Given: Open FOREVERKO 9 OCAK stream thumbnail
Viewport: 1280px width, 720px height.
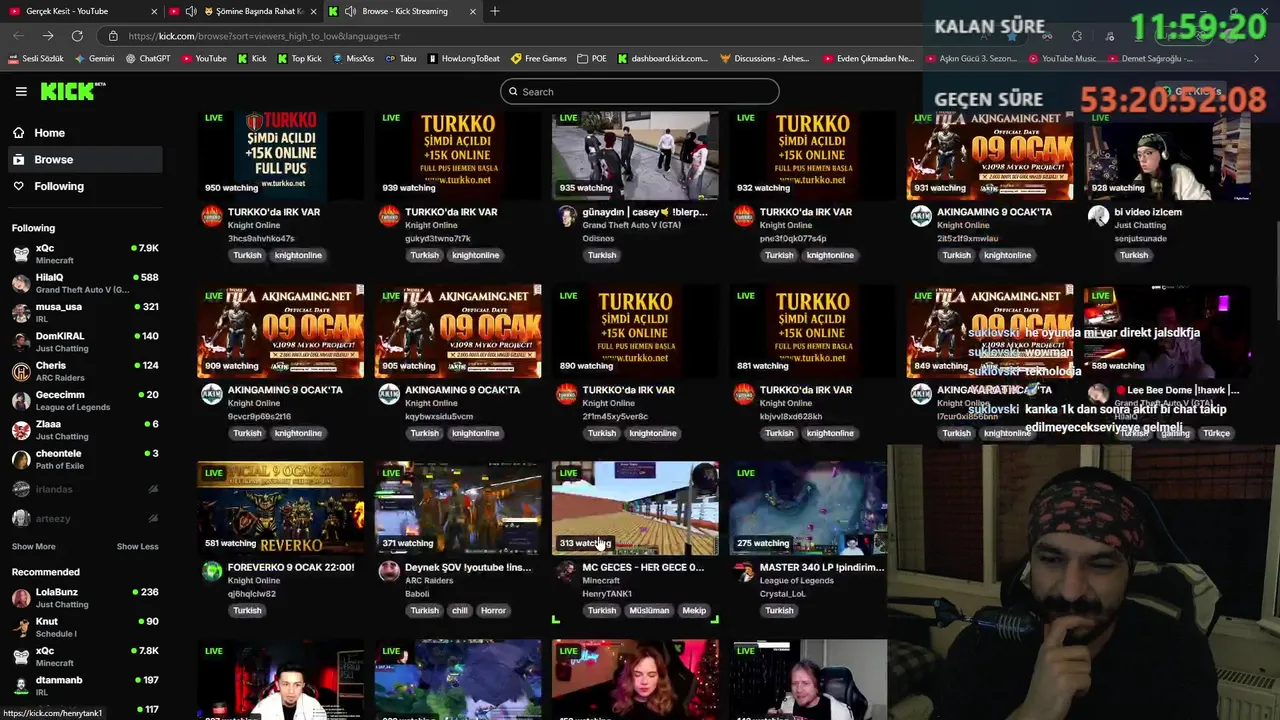Looking at the screenshot, I should [280, 508].
